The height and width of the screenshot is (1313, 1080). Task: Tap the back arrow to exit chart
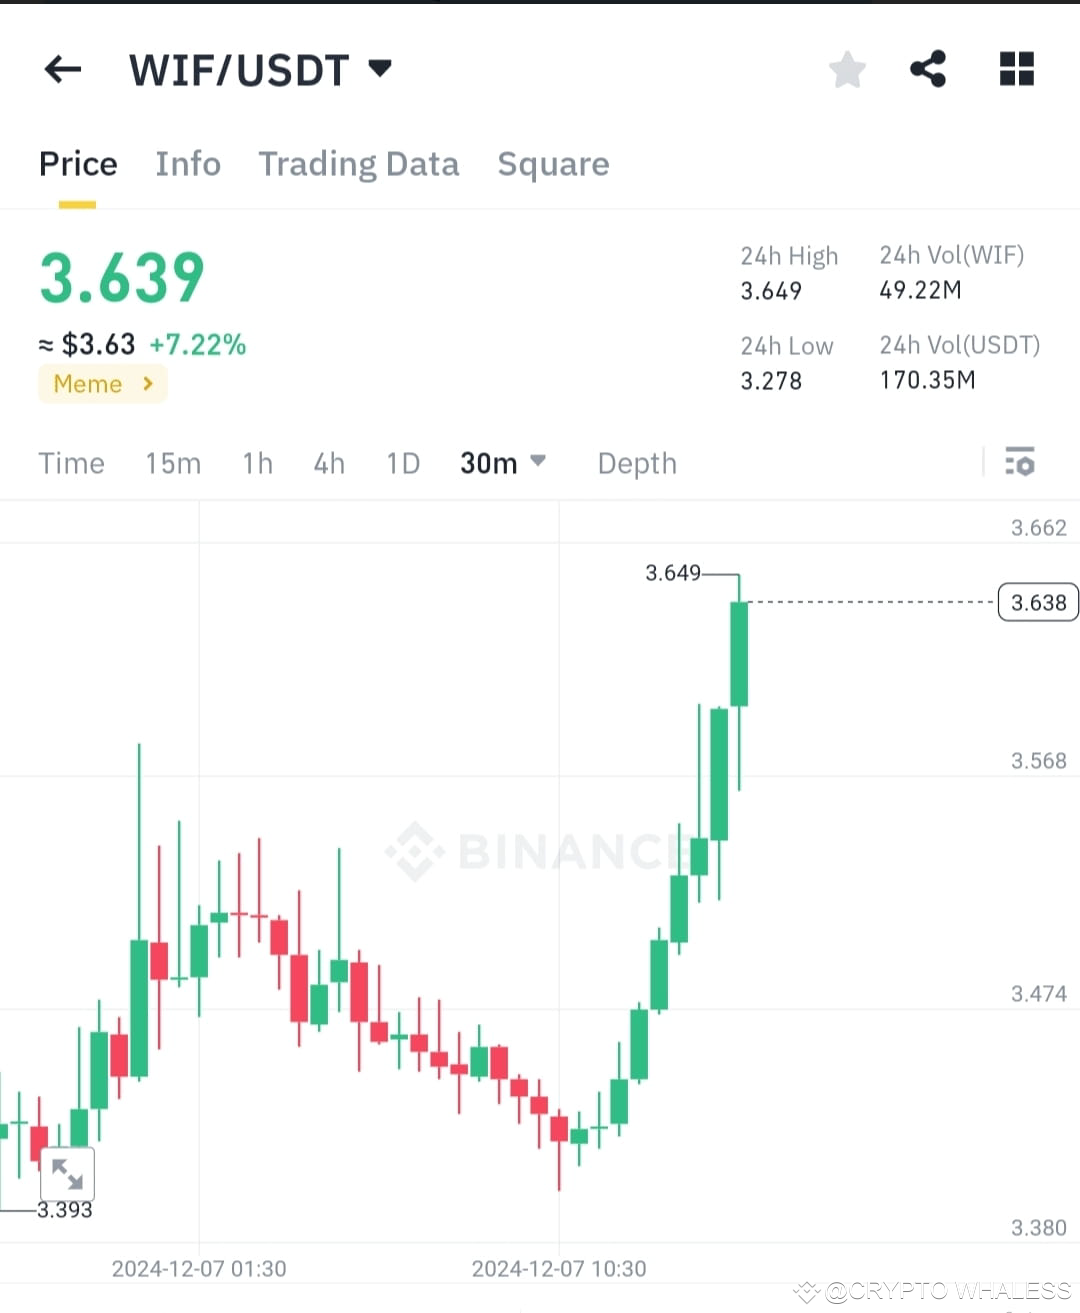(x=62, y=69)
